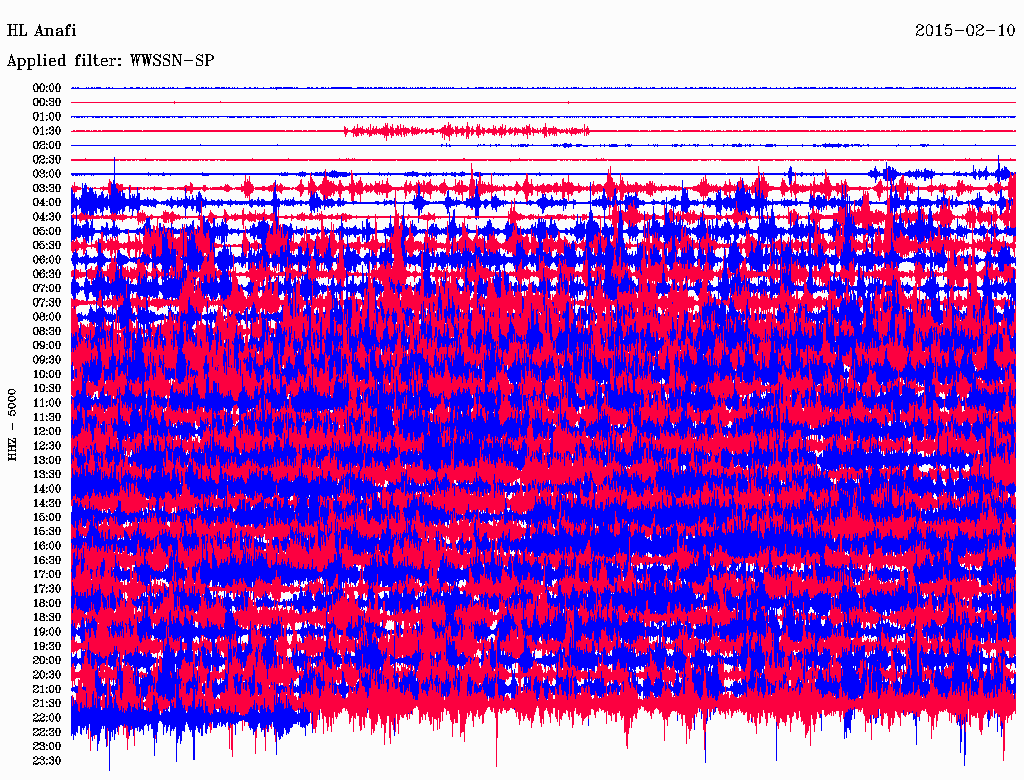This screenshot has width=1024, height=780.
Task: Click the 19:30 time label
Action: point(46,646)
